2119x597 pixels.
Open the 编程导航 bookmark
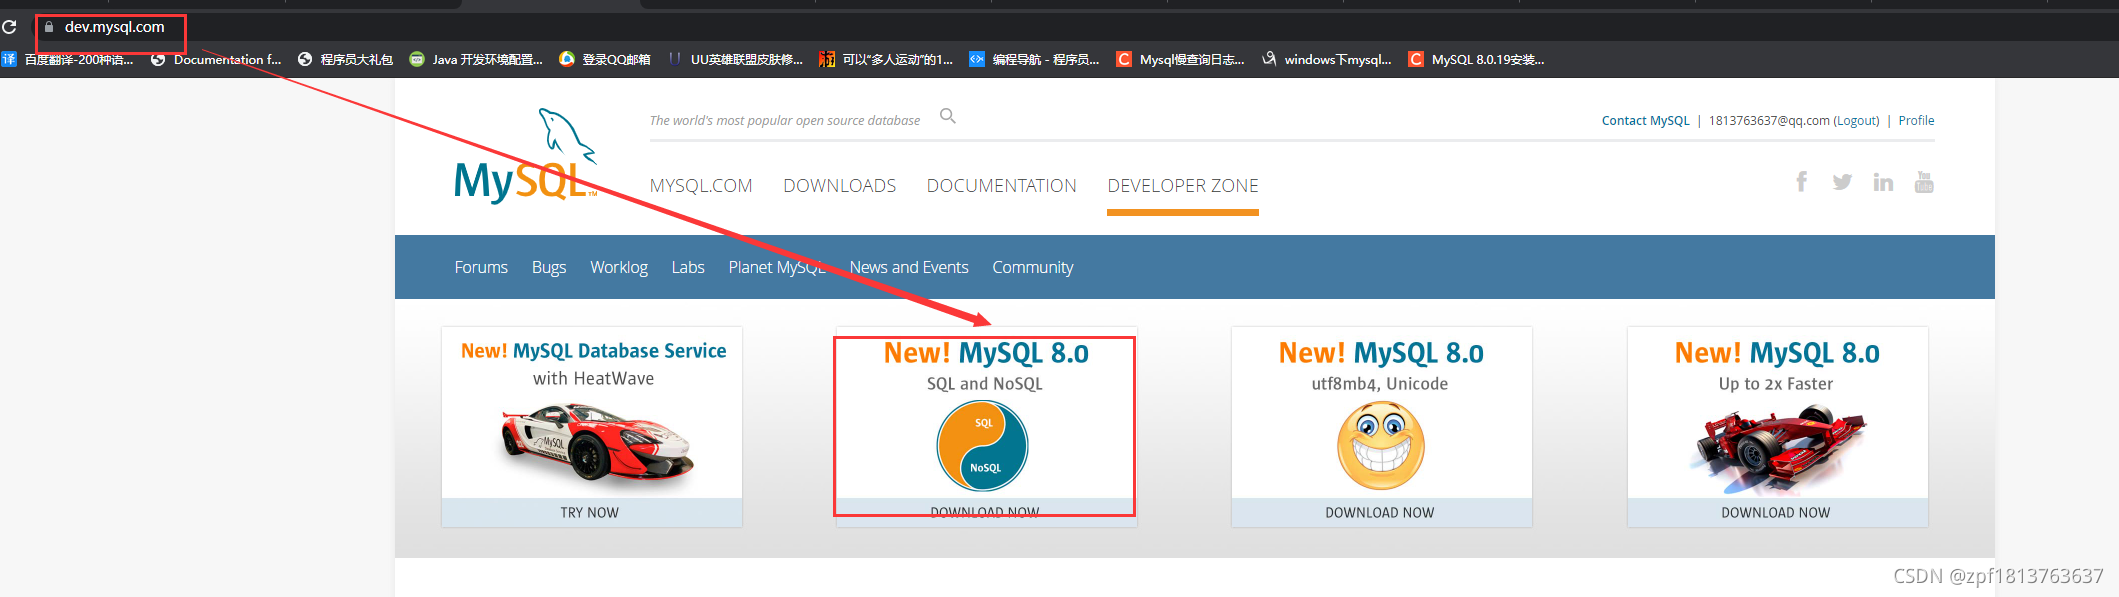[1034, 60]
